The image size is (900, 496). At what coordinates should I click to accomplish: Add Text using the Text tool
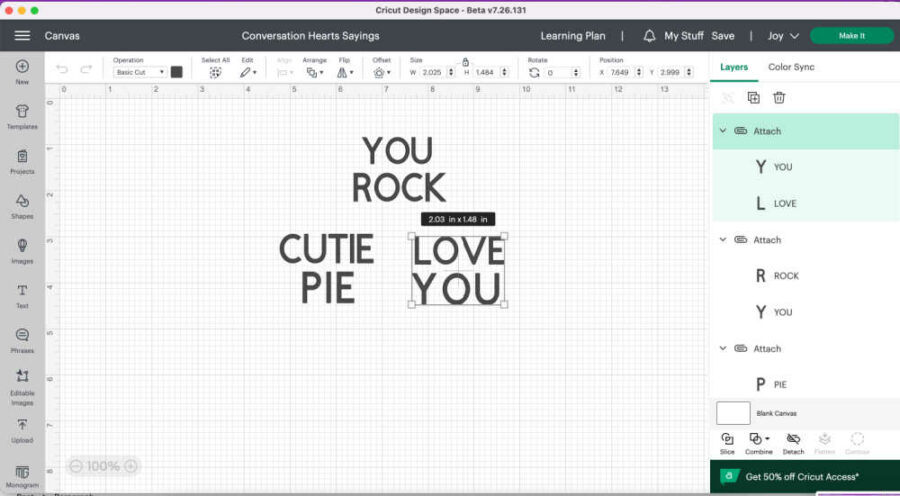coord(22,295)
